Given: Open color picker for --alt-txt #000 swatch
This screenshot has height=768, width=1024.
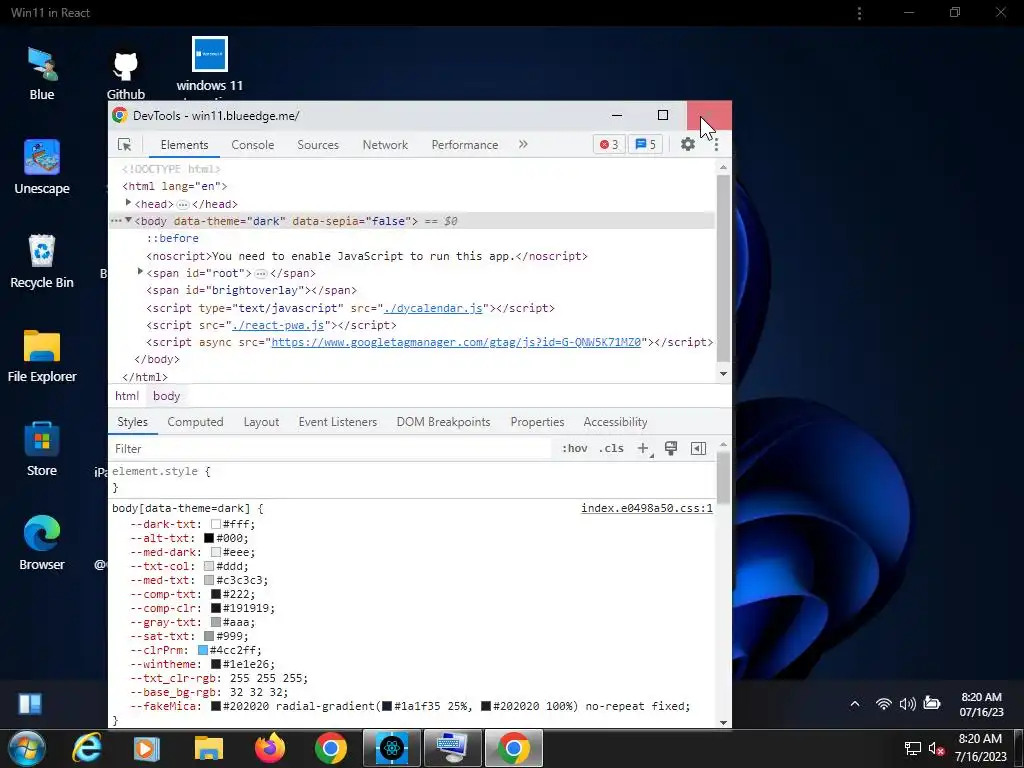Looking at the screenshot, I should click(209, 538).
